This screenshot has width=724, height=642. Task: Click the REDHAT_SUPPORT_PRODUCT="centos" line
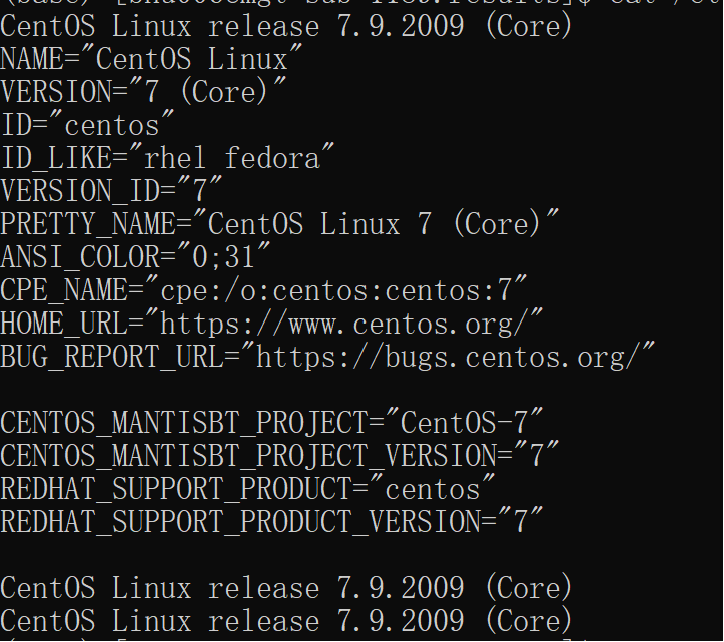247,489
